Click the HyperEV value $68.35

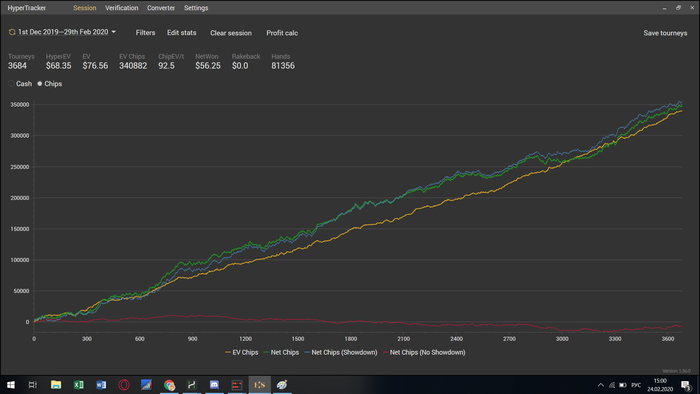pyautogui.click(x=58, y=66)
